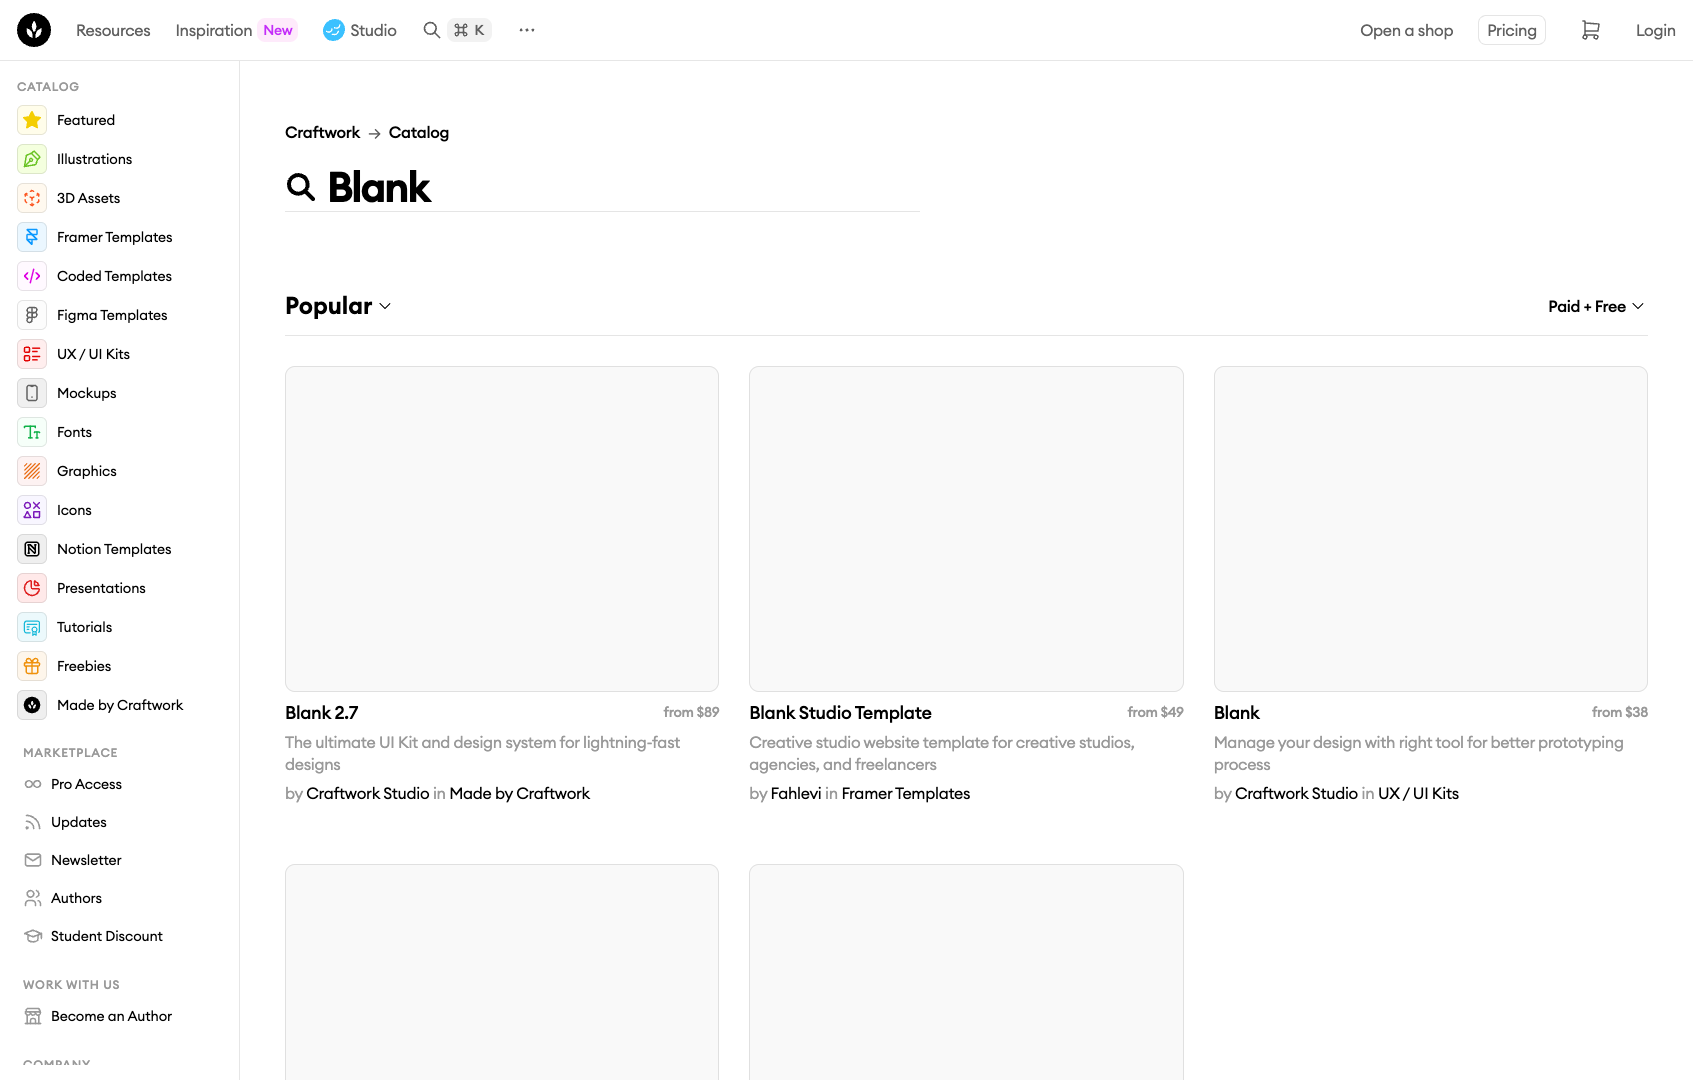Click the Framer Templates icon
The image size is (1693, 1080).
click(32, 237)
